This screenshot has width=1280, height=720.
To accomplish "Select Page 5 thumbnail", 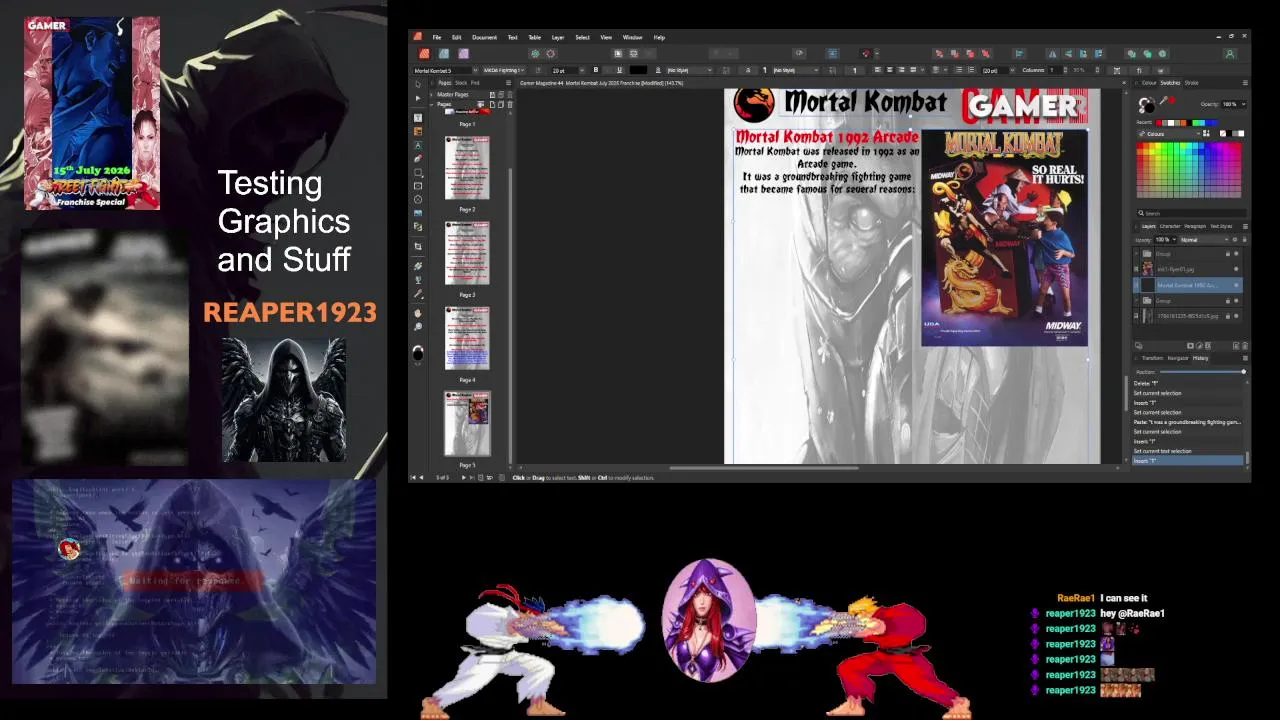I will pos(467,424).
